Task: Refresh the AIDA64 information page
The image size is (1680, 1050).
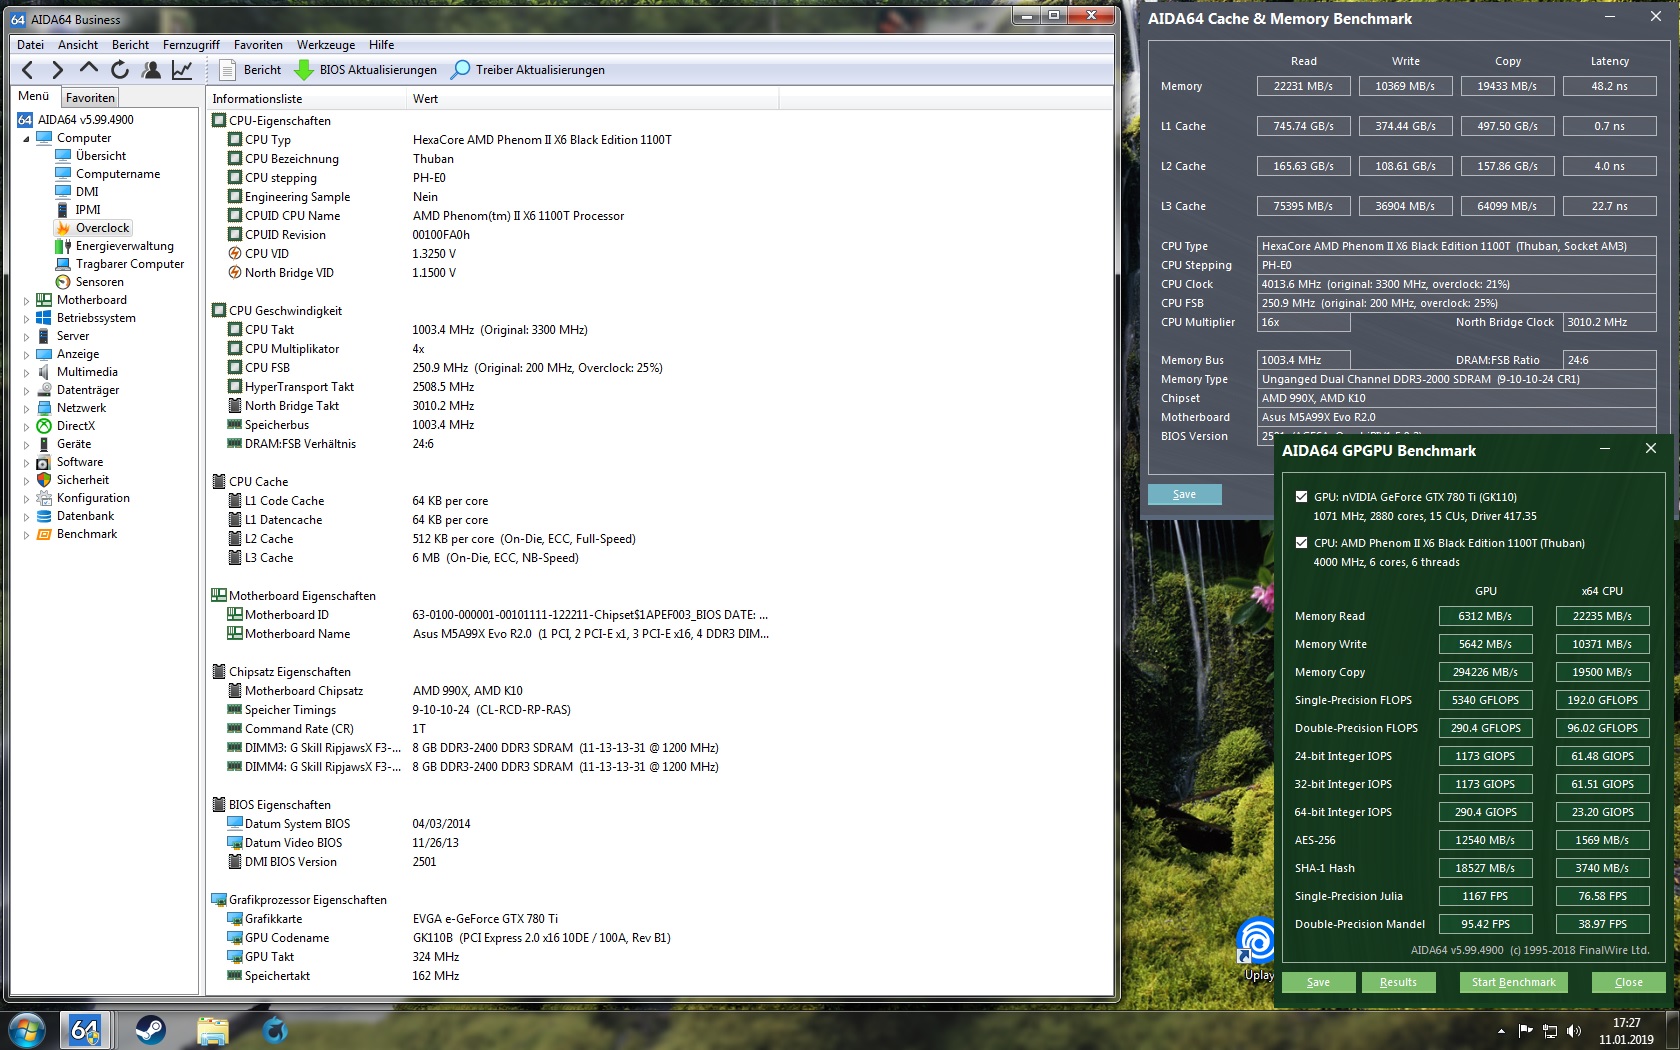Action: [120, 70]
